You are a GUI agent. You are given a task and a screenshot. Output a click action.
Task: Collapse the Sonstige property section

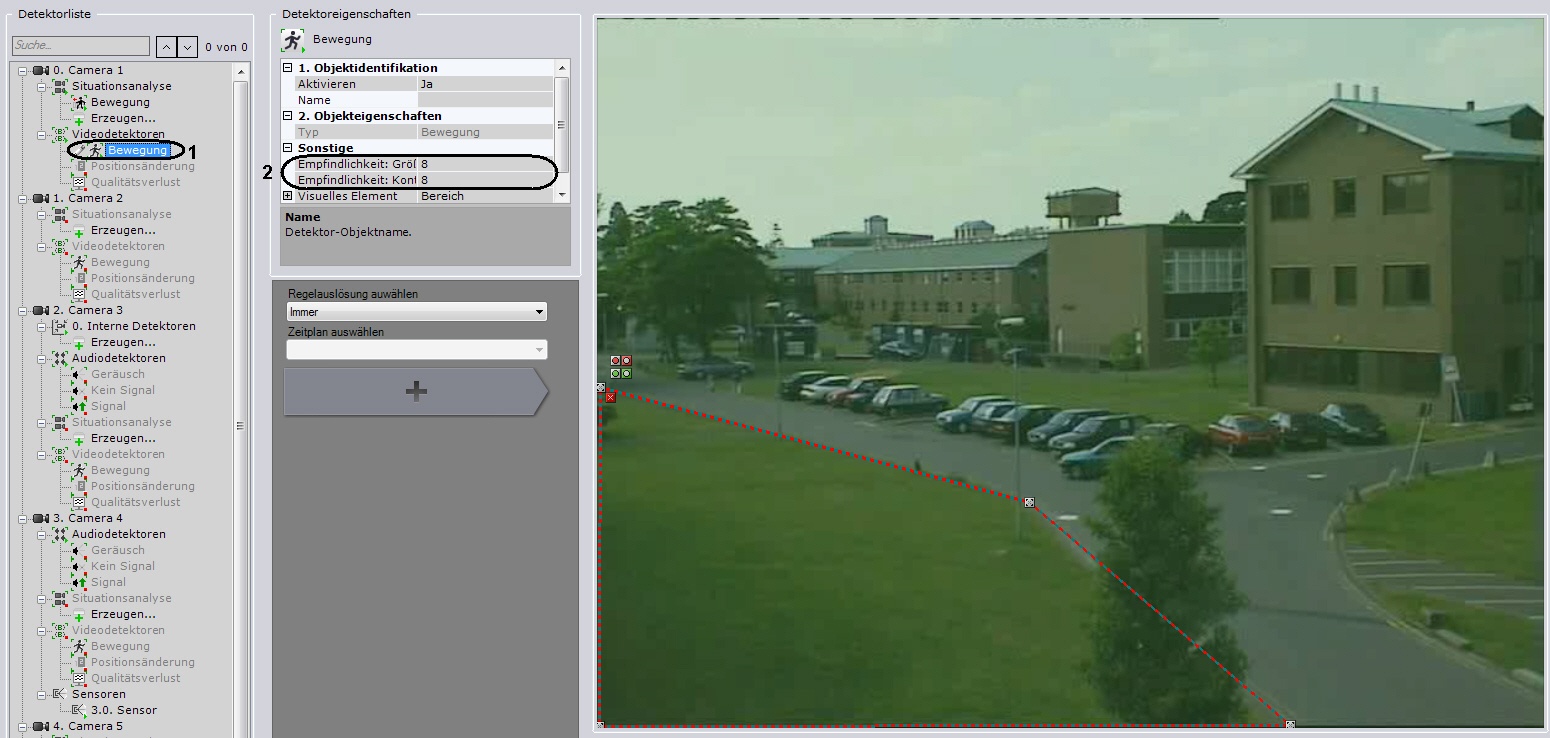pyautogui.click(x=288, y=148)
